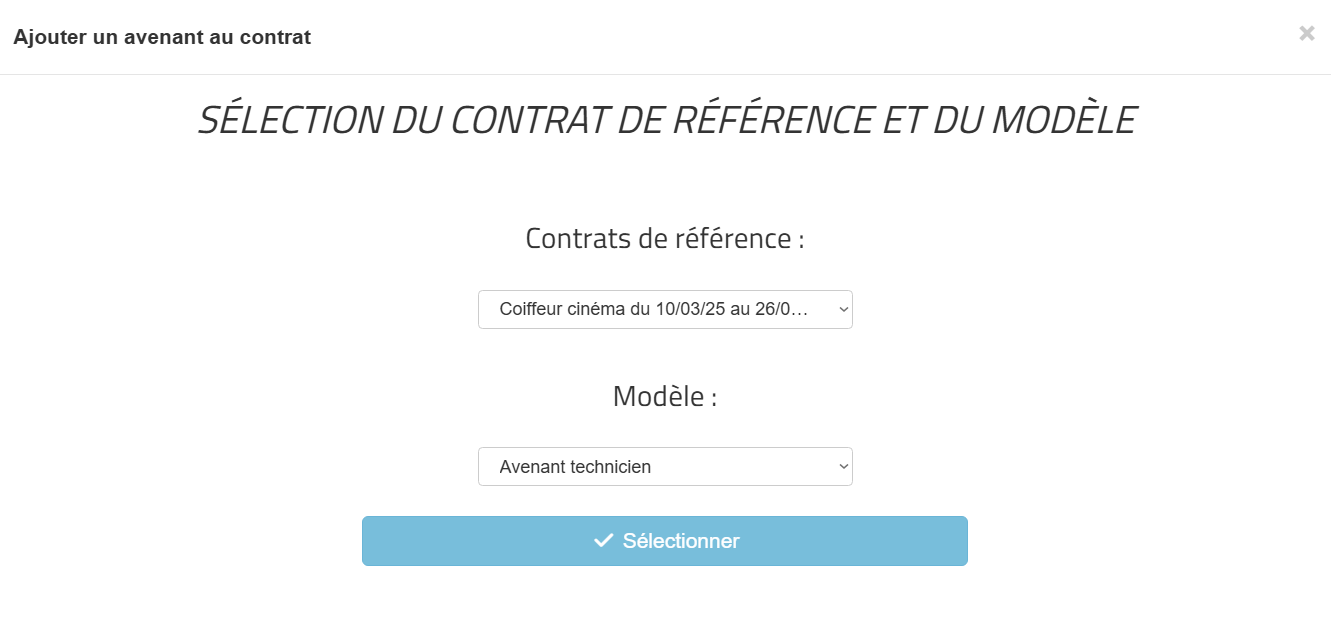Image resolution: width=1331 pixels, height=636 pixels.
Task: Click the Contrats de référence label
Action: [x=665, y=239]
